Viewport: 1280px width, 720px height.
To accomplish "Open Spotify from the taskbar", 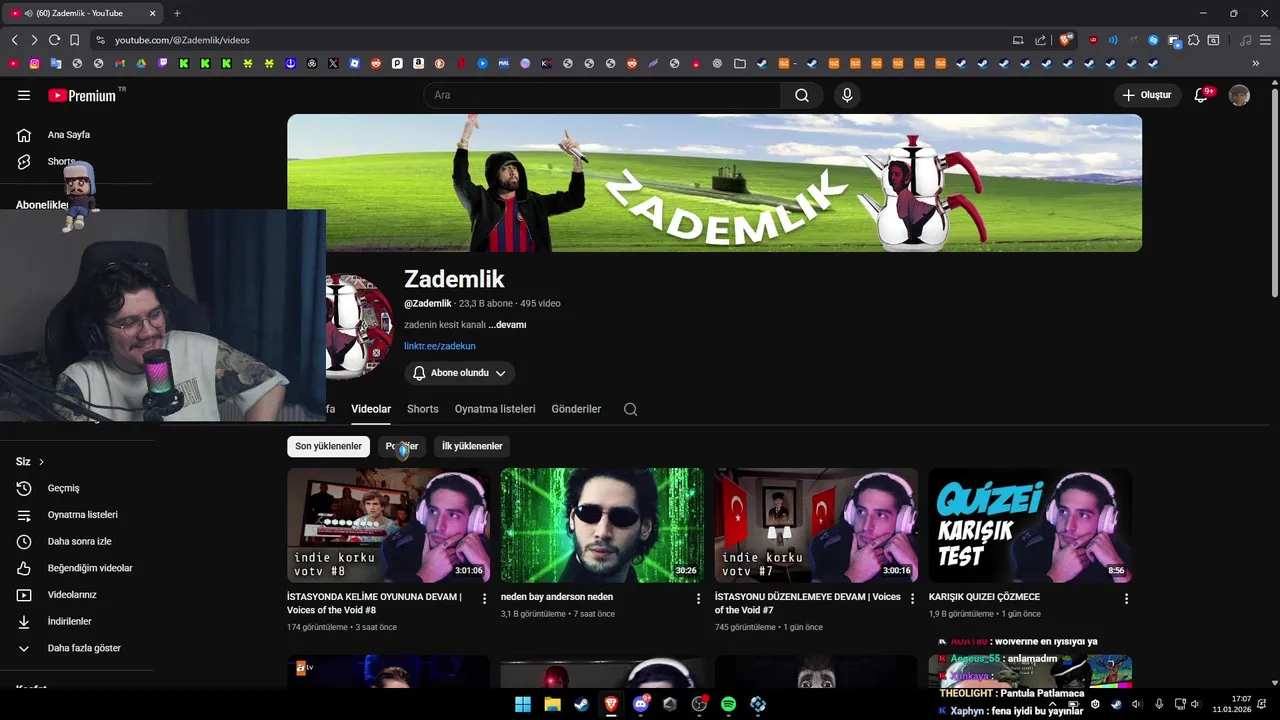I will 728,704.
